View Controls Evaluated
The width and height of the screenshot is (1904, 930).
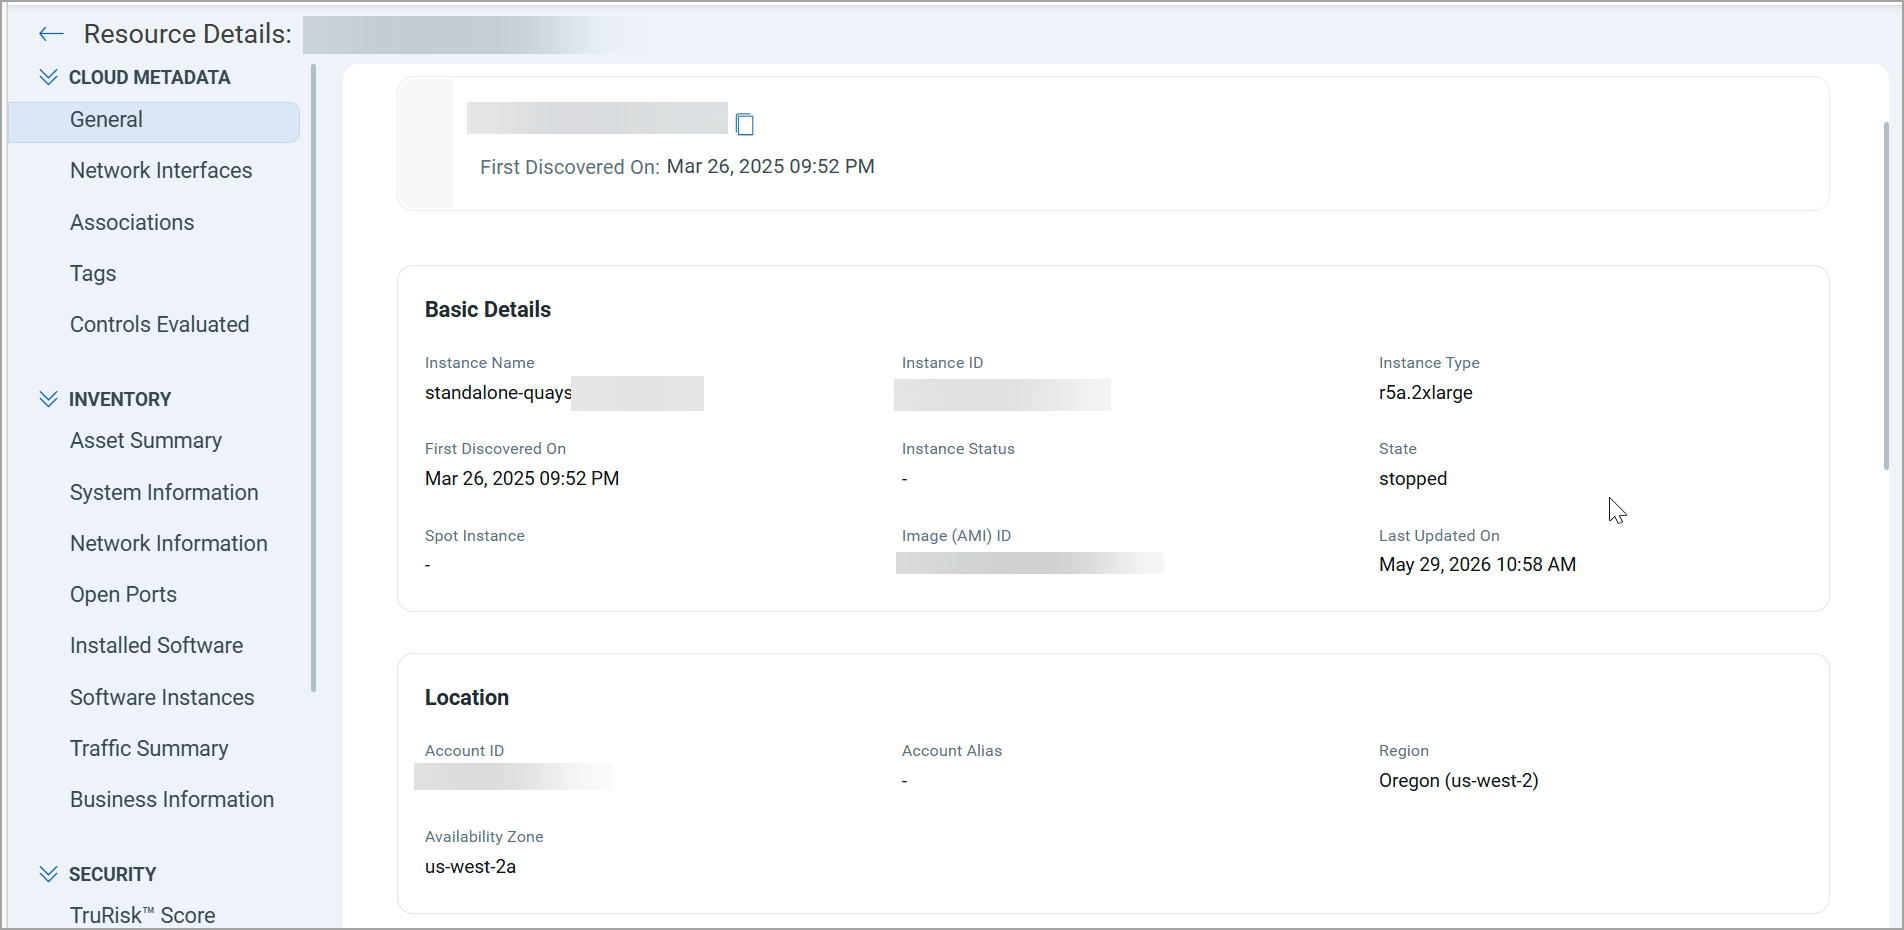tap(160, 325)
